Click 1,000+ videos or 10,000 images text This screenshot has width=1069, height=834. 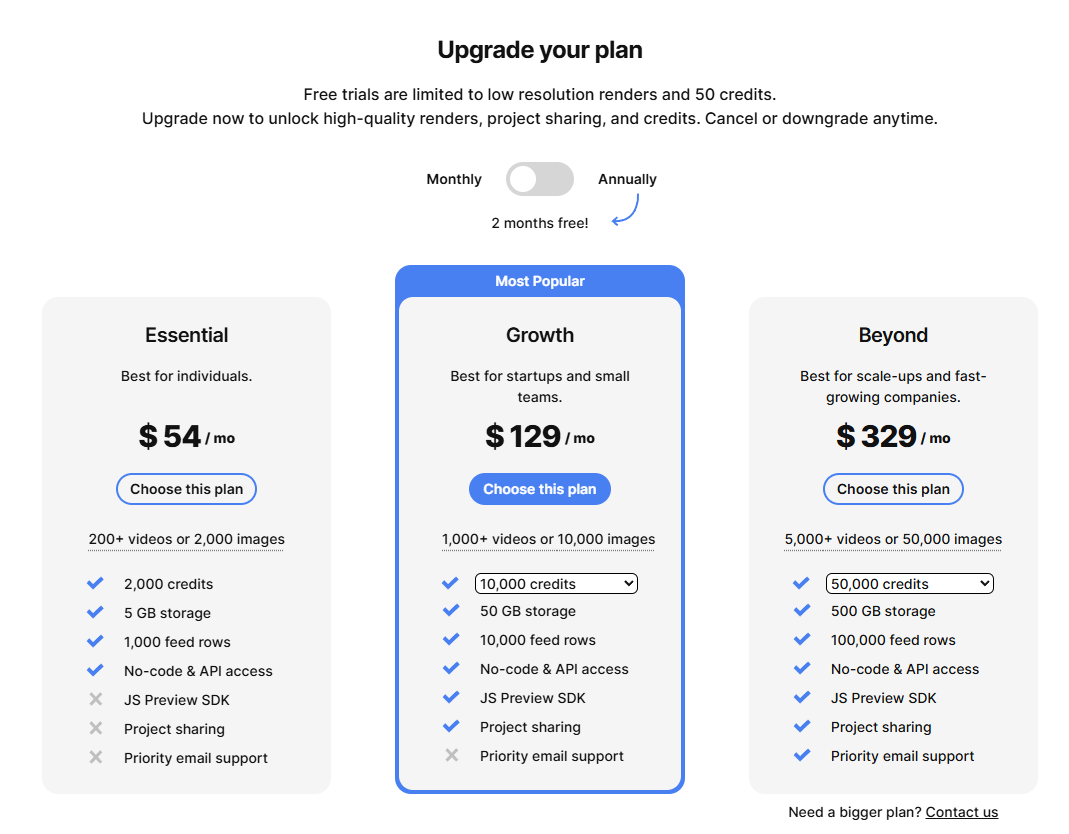[x=548, y=539]
